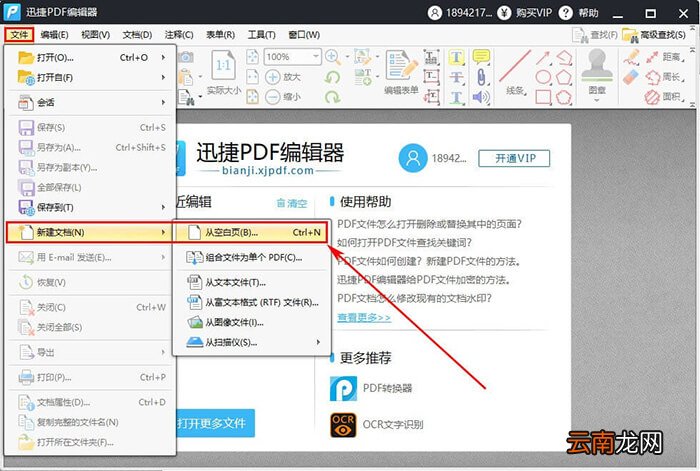The image size is (700, 471).
Task: Select the 面积 area measuring tool
Action: [x=665, y=97]
